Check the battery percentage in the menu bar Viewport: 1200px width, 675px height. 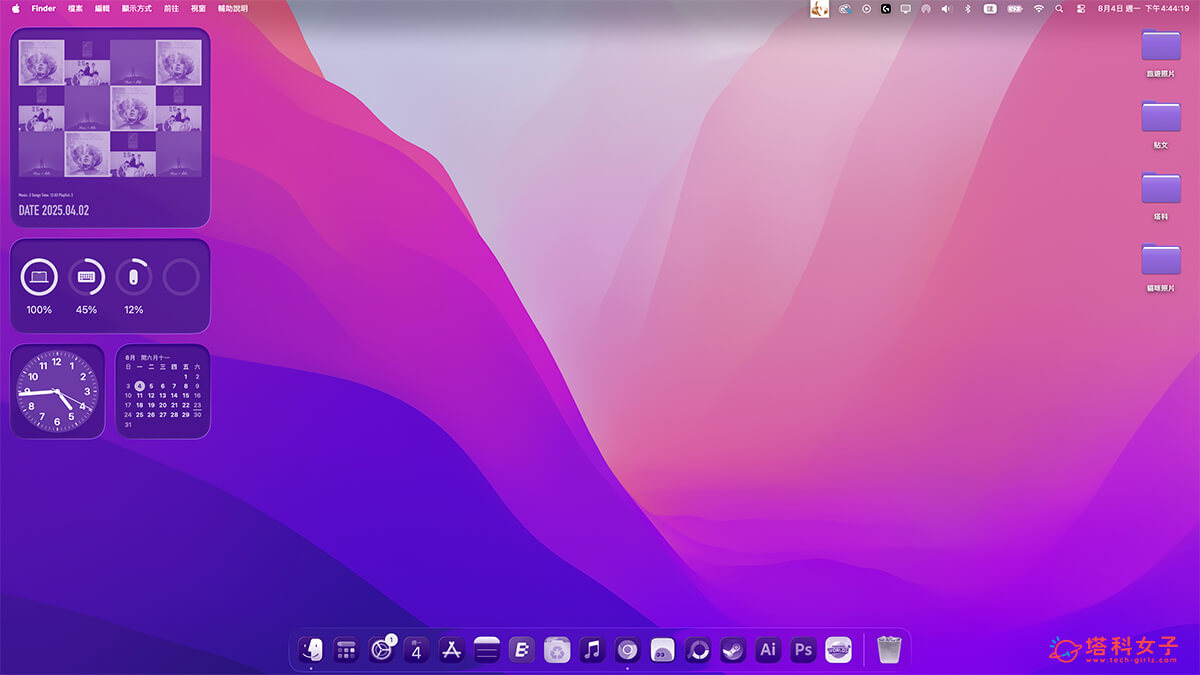point(1014,9)
